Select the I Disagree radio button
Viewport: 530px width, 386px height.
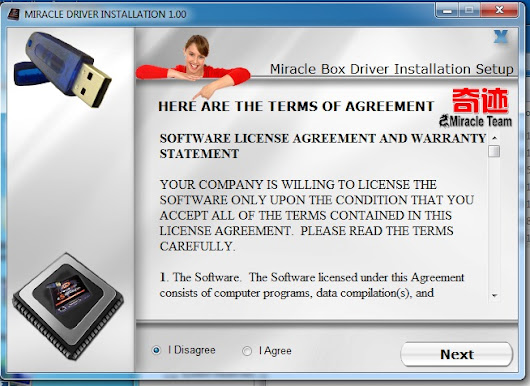coord(156,350)
